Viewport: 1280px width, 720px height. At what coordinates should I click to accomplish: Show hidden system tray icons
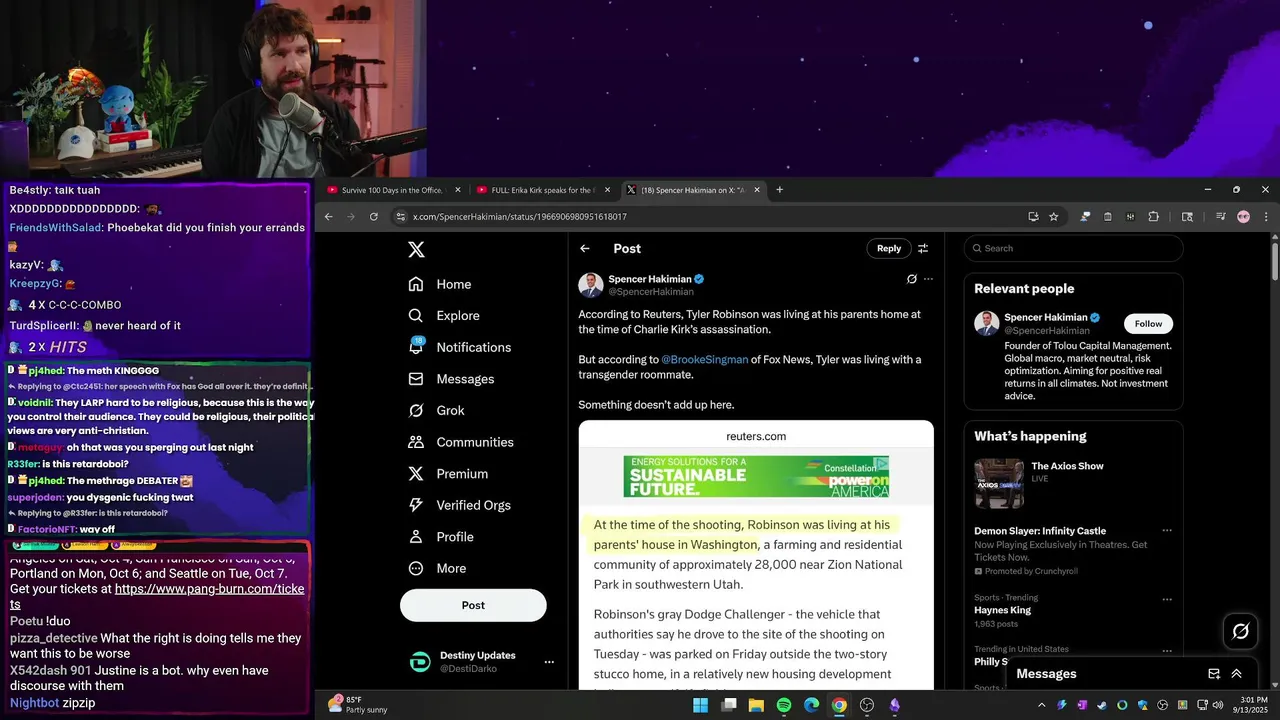(x=1041, y=705)
